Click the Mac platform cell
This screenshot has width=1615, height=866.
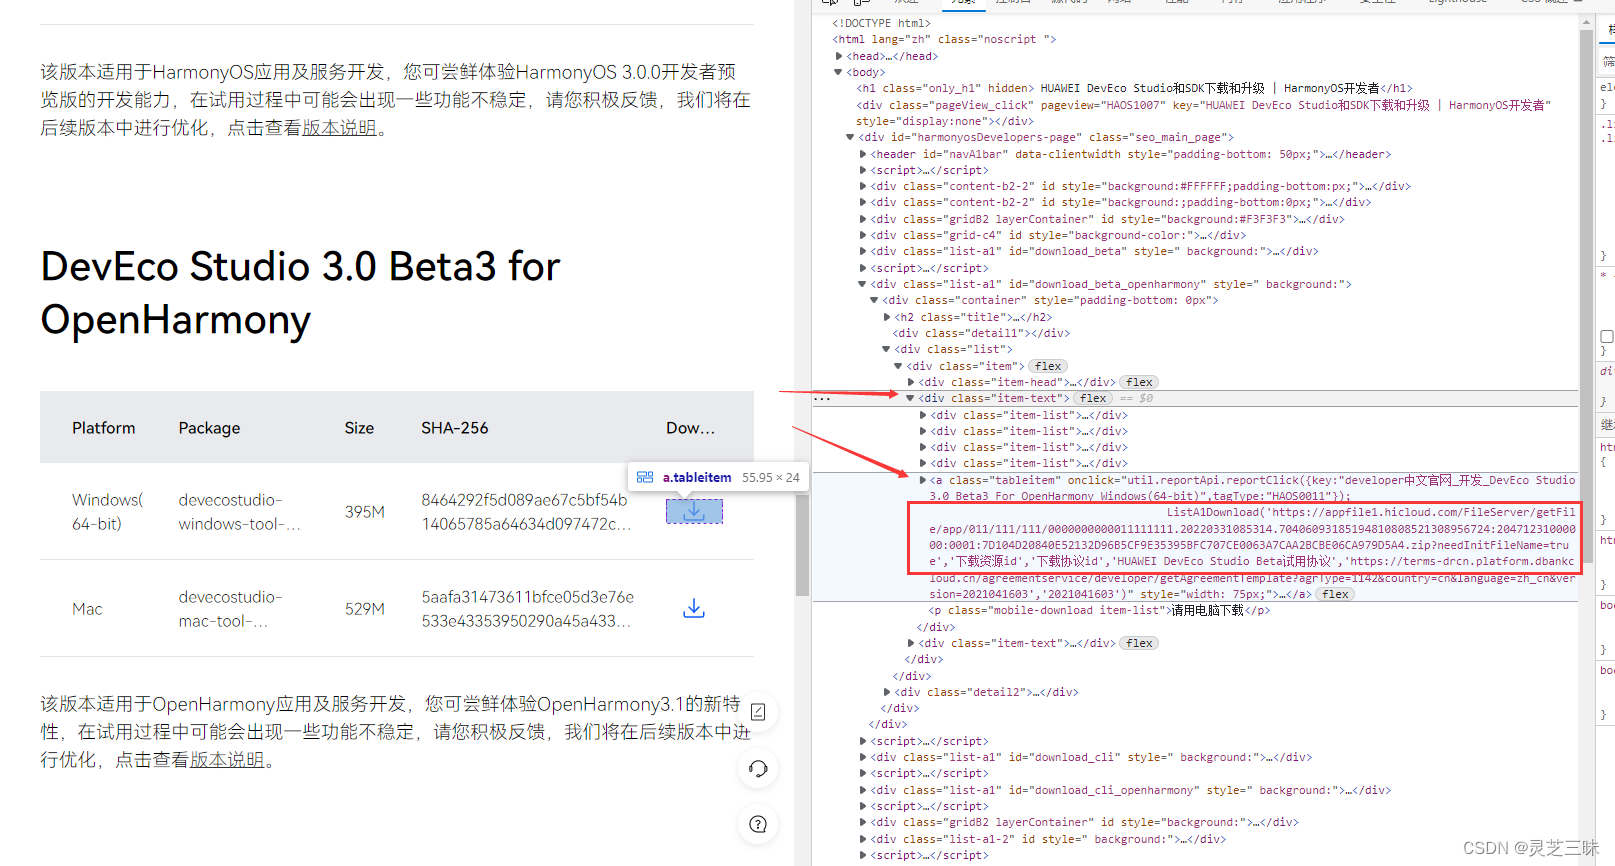pos(87,608)
